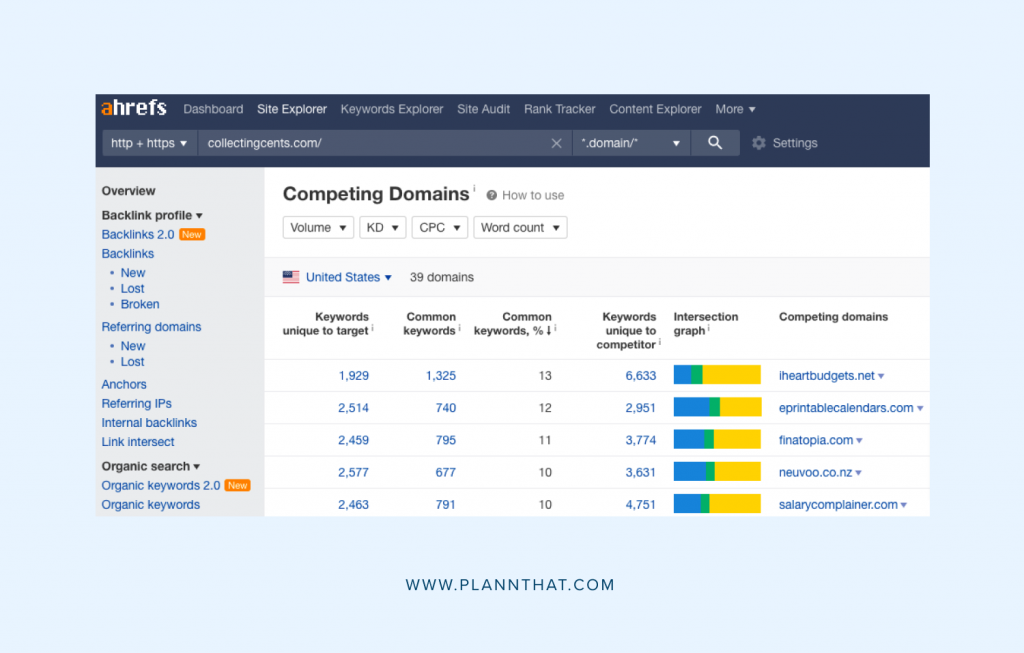The height and width of the screenshot is (653, 1024).
Task: Open Organic keywords 2.0 link
Action: pos(161,485)
